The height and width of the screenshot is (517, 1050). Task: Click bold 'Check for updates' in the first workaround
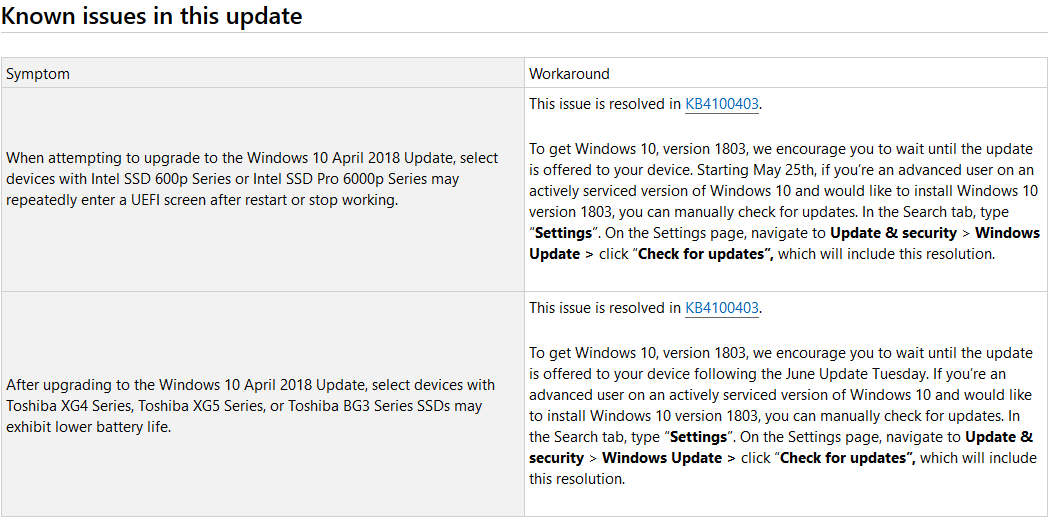pyautogui.click(x=703, y=254)
